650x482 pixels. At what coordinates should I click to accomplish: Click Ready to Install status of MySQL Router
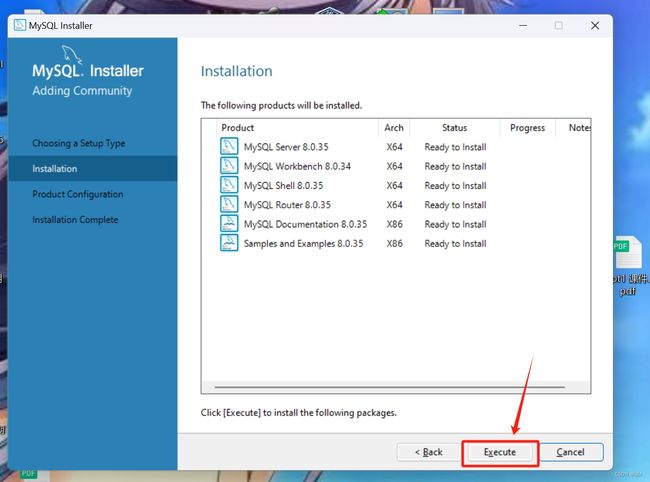(x=456, y=205)
